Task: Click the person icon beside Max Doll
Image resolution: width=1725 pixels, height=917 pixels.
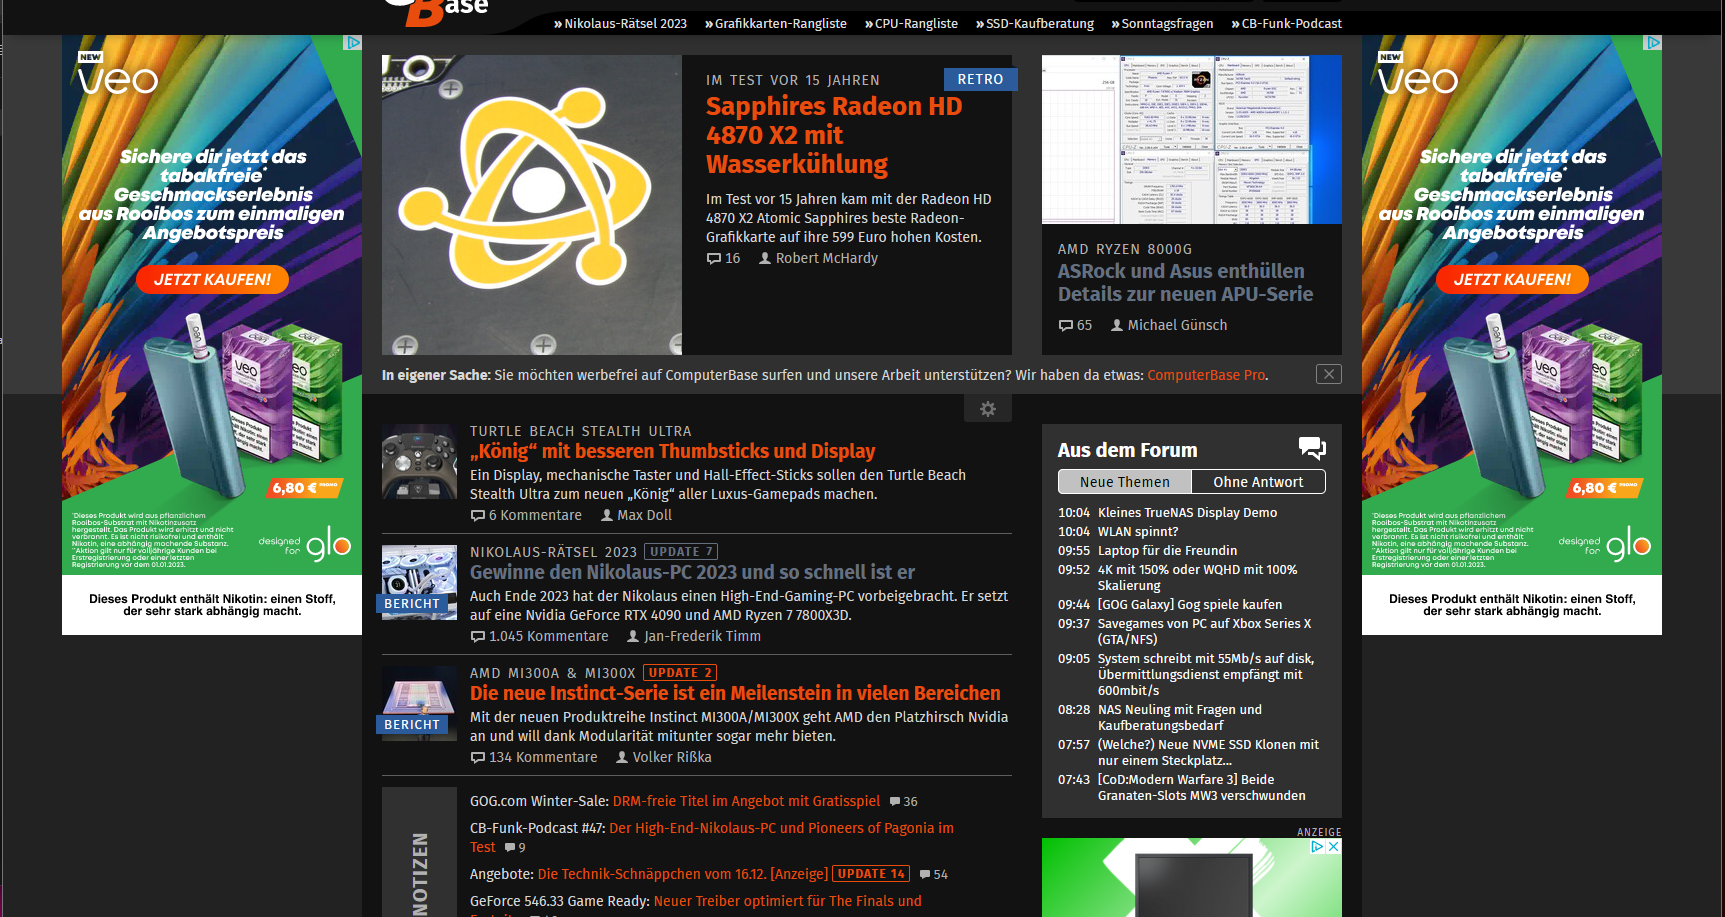Action: point(606,515)
